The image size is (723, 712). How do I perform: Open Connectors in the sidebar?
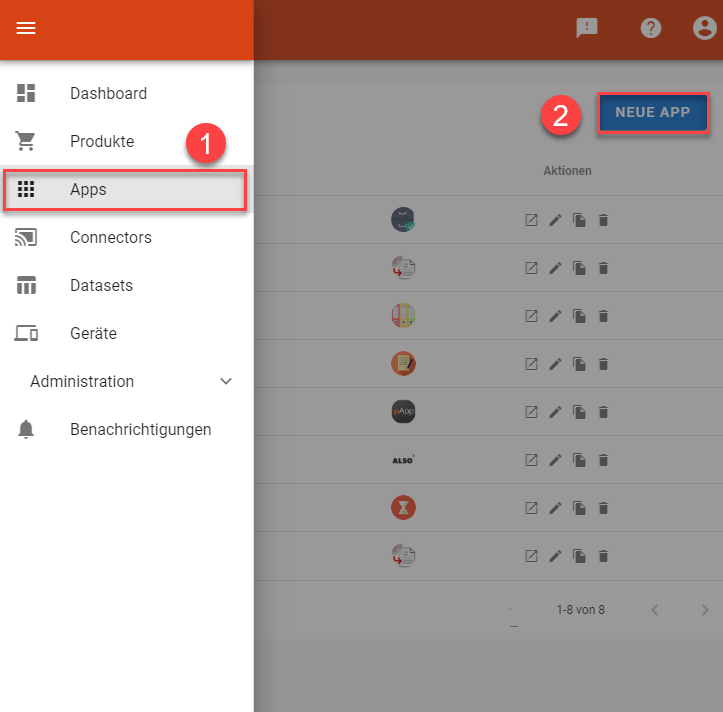[127, 237]
